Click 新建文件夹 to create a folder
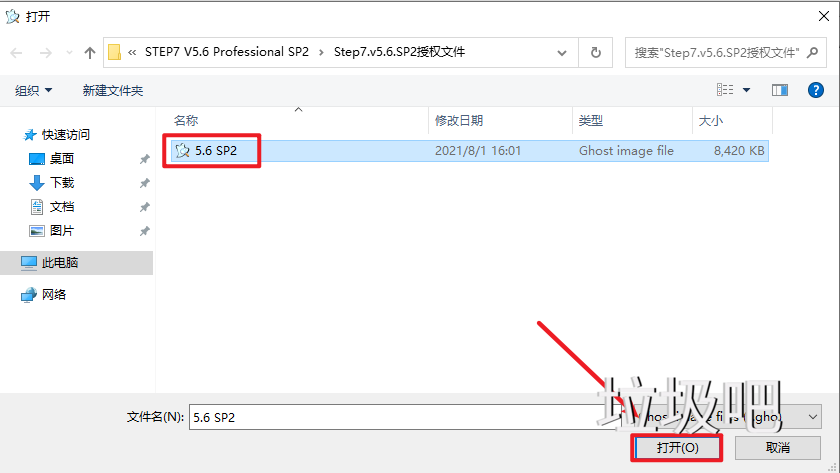Viewport: 840px width, 473px height. [x=112, y=90]
